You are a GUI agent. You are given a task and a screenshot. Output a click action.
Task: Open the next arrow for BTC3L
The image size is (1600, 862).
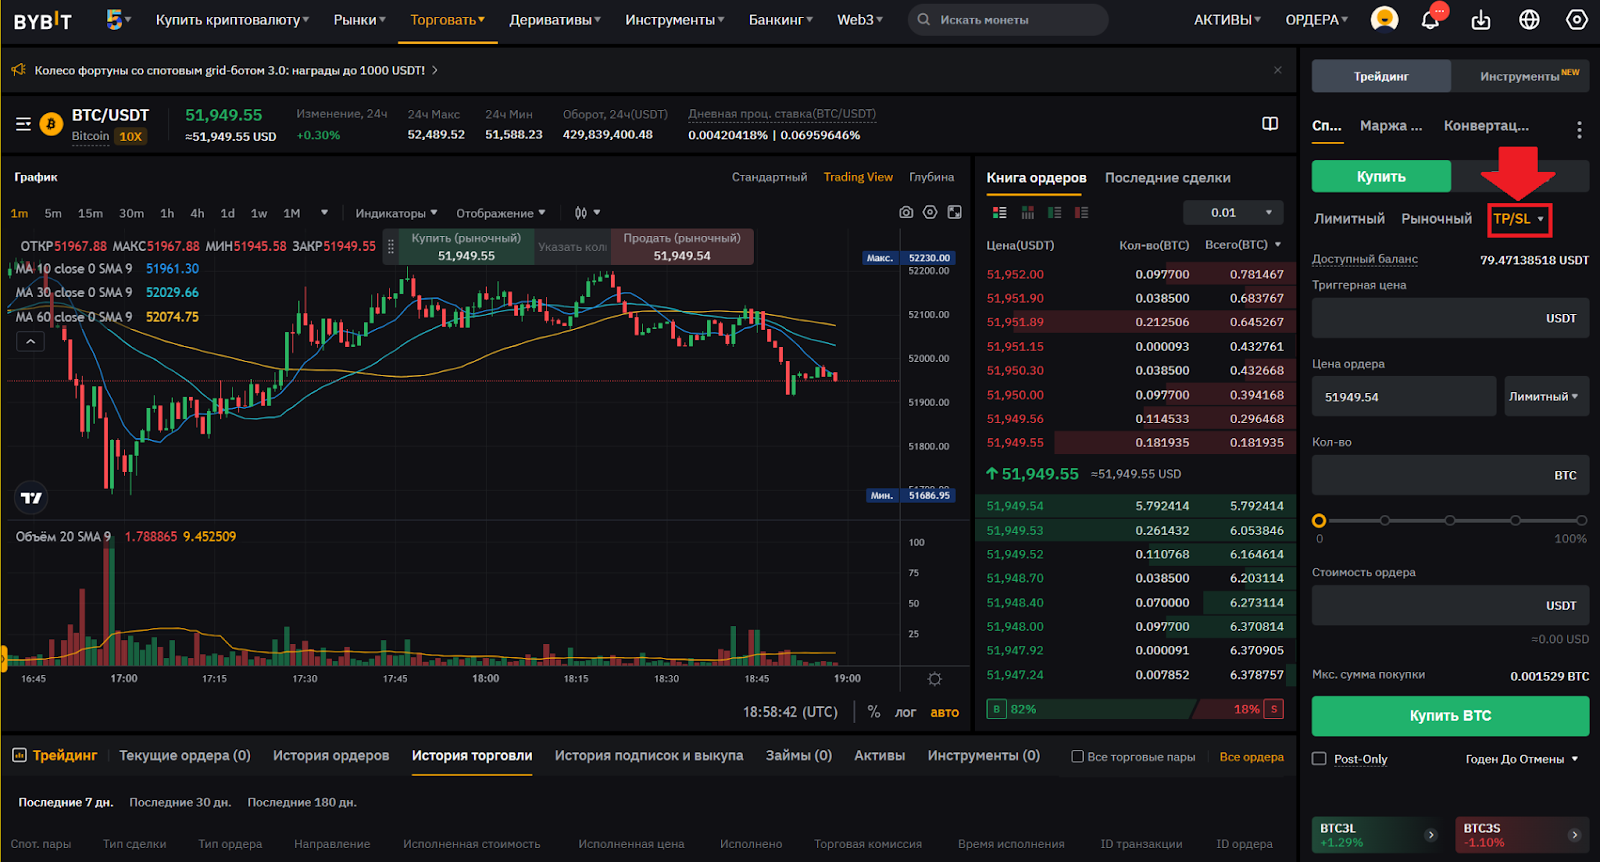(1431, 835)
